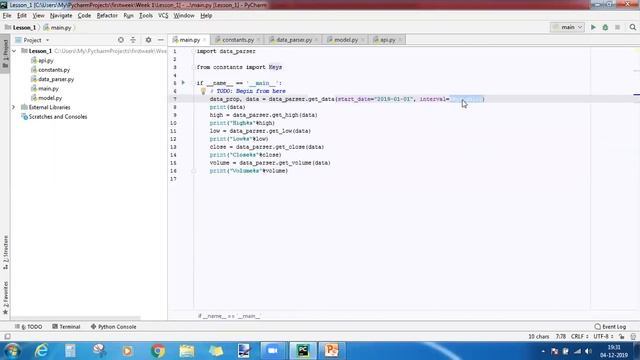Viewport: 640px width, 360px height.
Task: Toggle the Structure side tool window
Action: pyautogui.click(x=5, y=252)
